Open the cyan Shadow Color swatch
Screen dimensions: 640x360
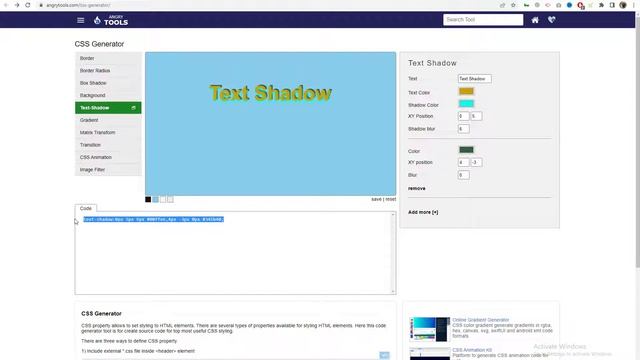pyautogui.click(x=466, y=104)
